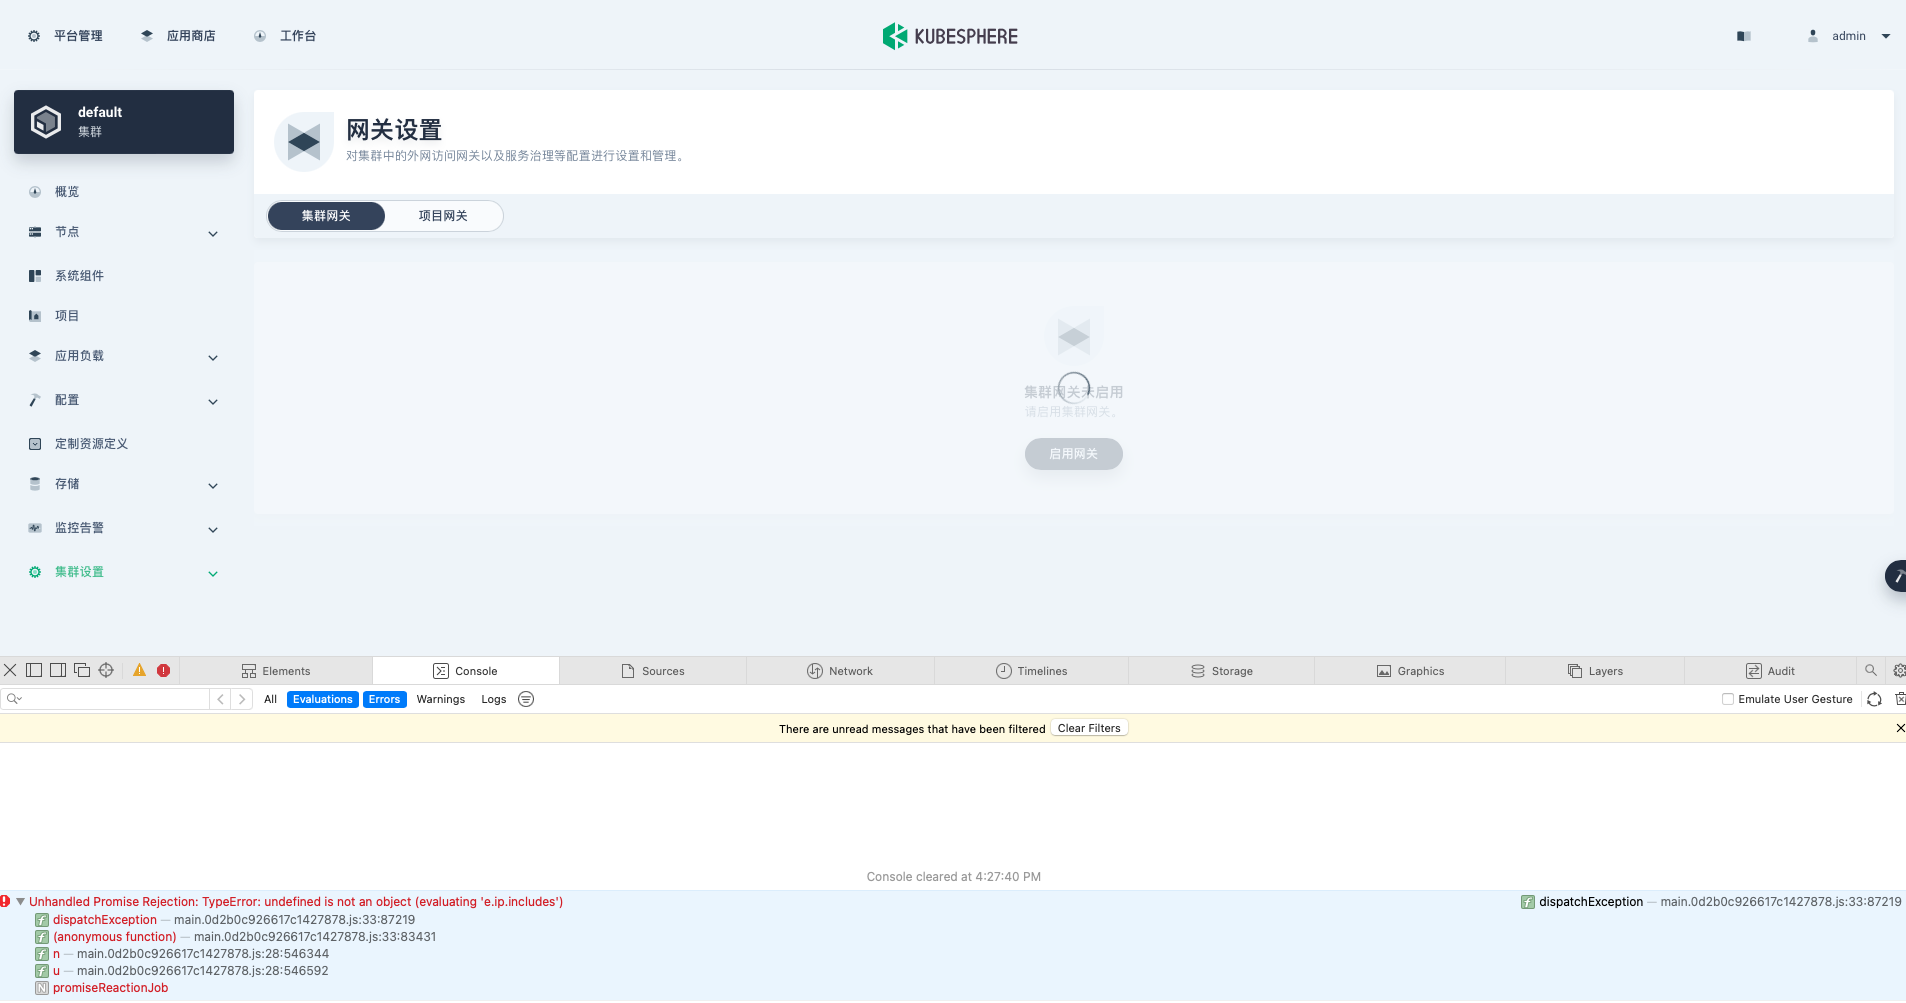
Task: Click the red issues badge in Web Inspector toolbar
Action: coord(164,670)
